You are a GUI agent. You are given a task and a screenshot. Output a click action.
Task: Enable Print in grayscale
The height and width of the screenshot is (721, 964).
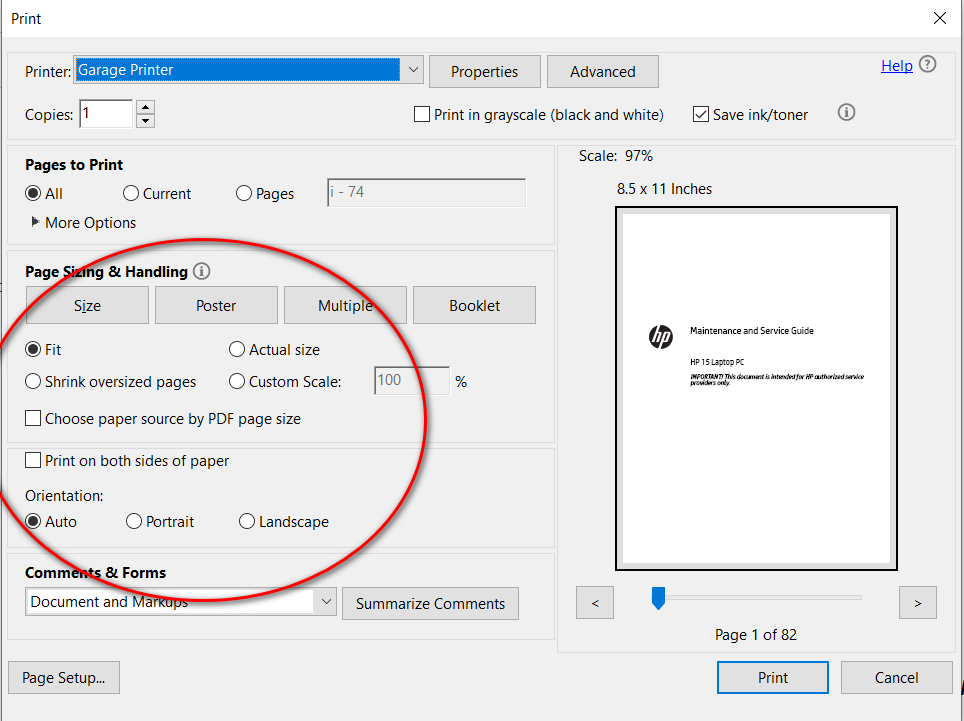click(421, 114)
